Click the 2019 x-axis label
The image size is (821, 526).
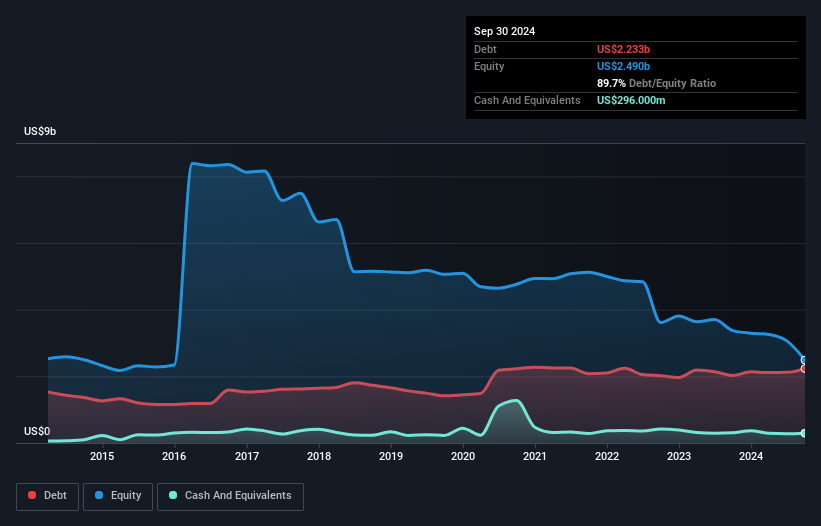[x=391, y=456]
